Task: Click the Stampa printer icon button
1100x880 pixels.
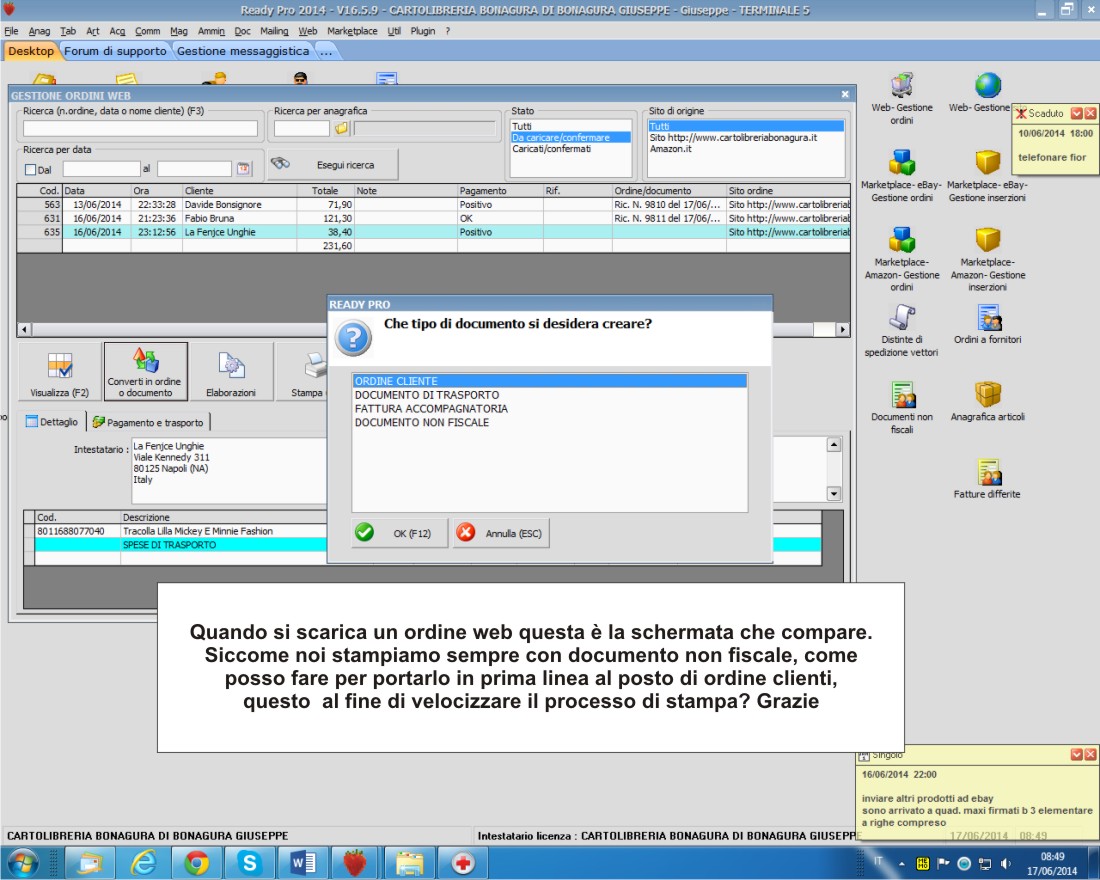Action: (309, 372)
